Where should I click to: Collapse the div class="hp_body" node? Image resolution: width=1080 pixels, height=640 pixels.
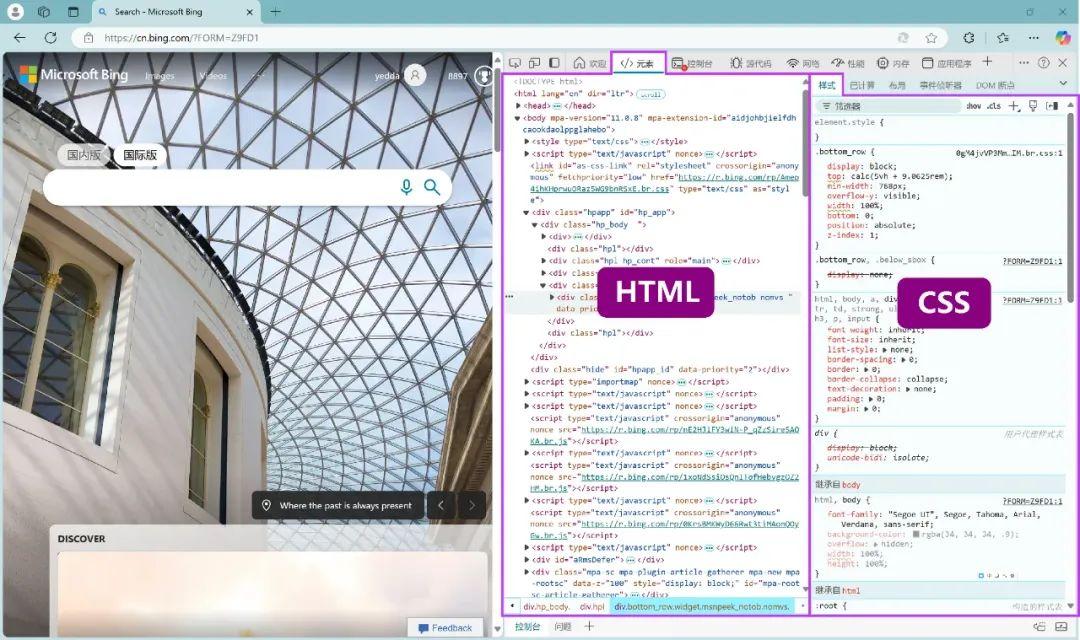(x=535, y=225)
